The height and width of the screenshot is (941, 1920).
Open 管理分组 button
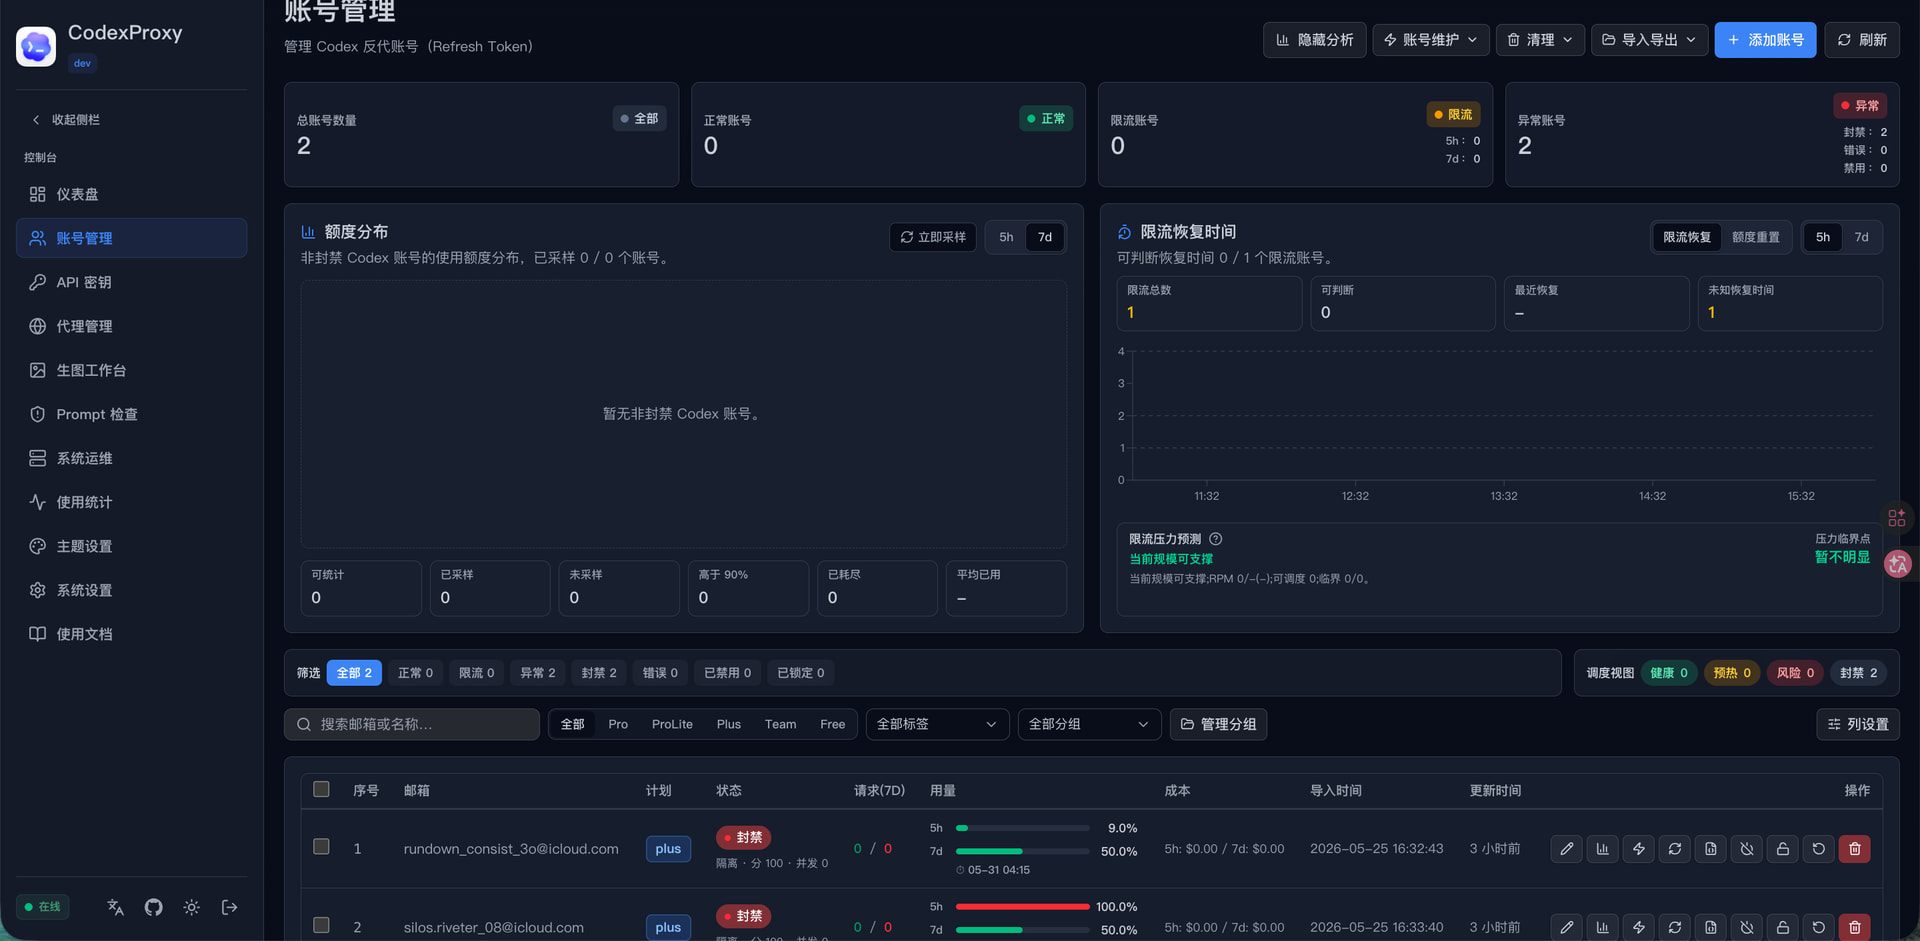coord(1218,724)
